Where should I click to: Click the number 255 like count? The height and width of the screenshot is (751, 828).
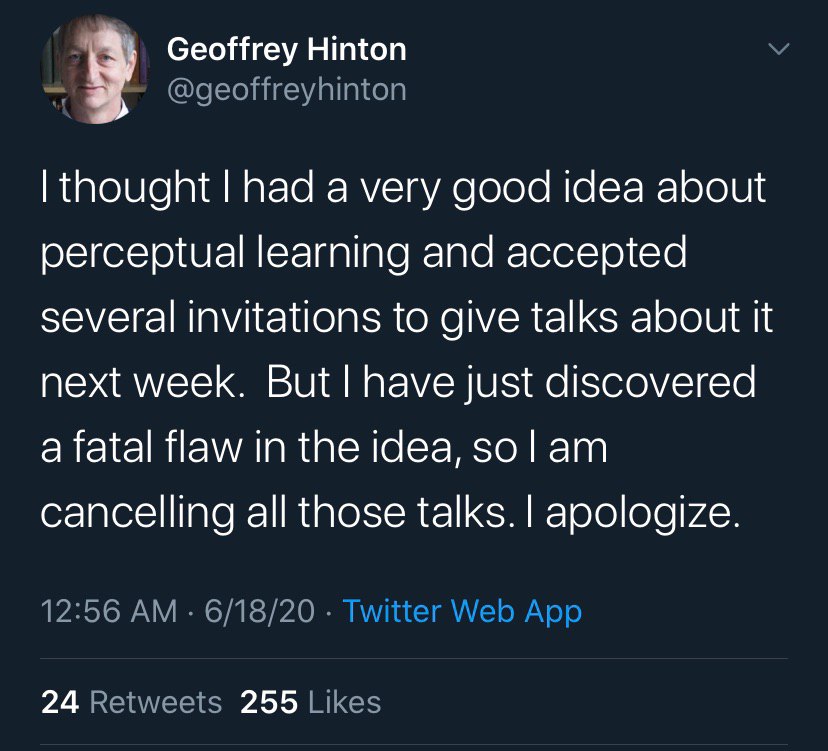tap(269, 702)
